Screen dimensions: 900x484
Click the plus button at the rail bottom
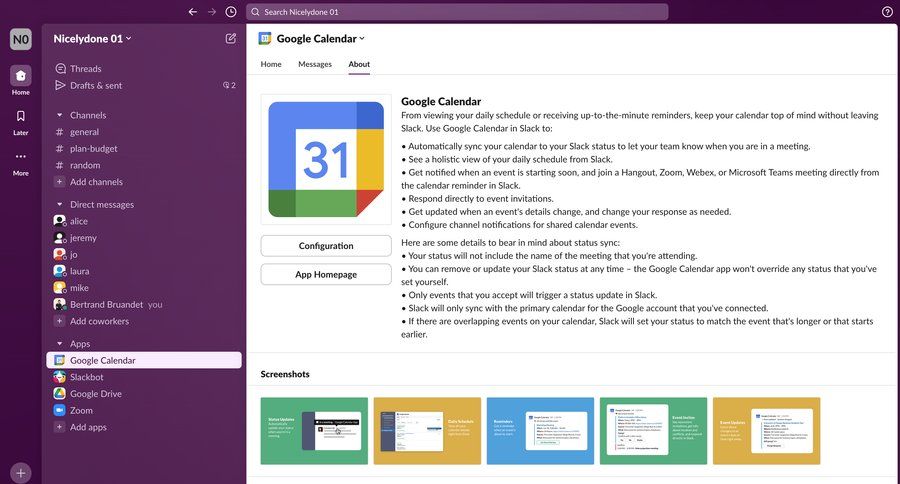[21, 473]
